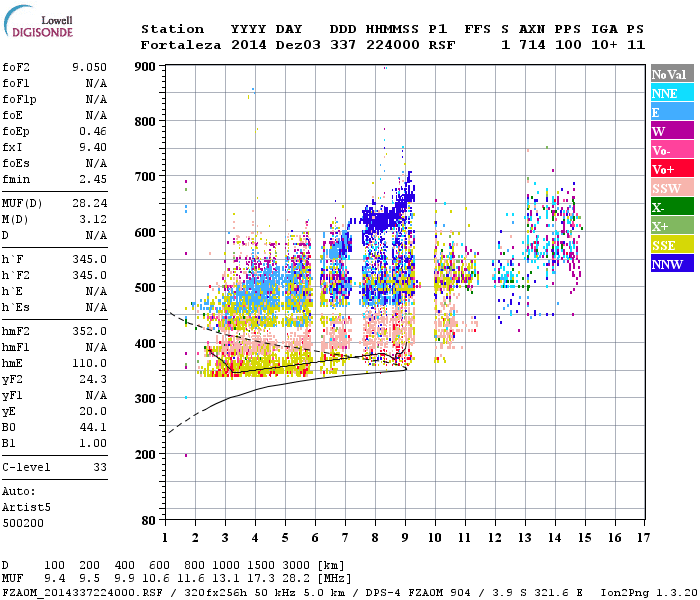
Task: Click the hmF2 value 352.0
Action: pos(89,331)
